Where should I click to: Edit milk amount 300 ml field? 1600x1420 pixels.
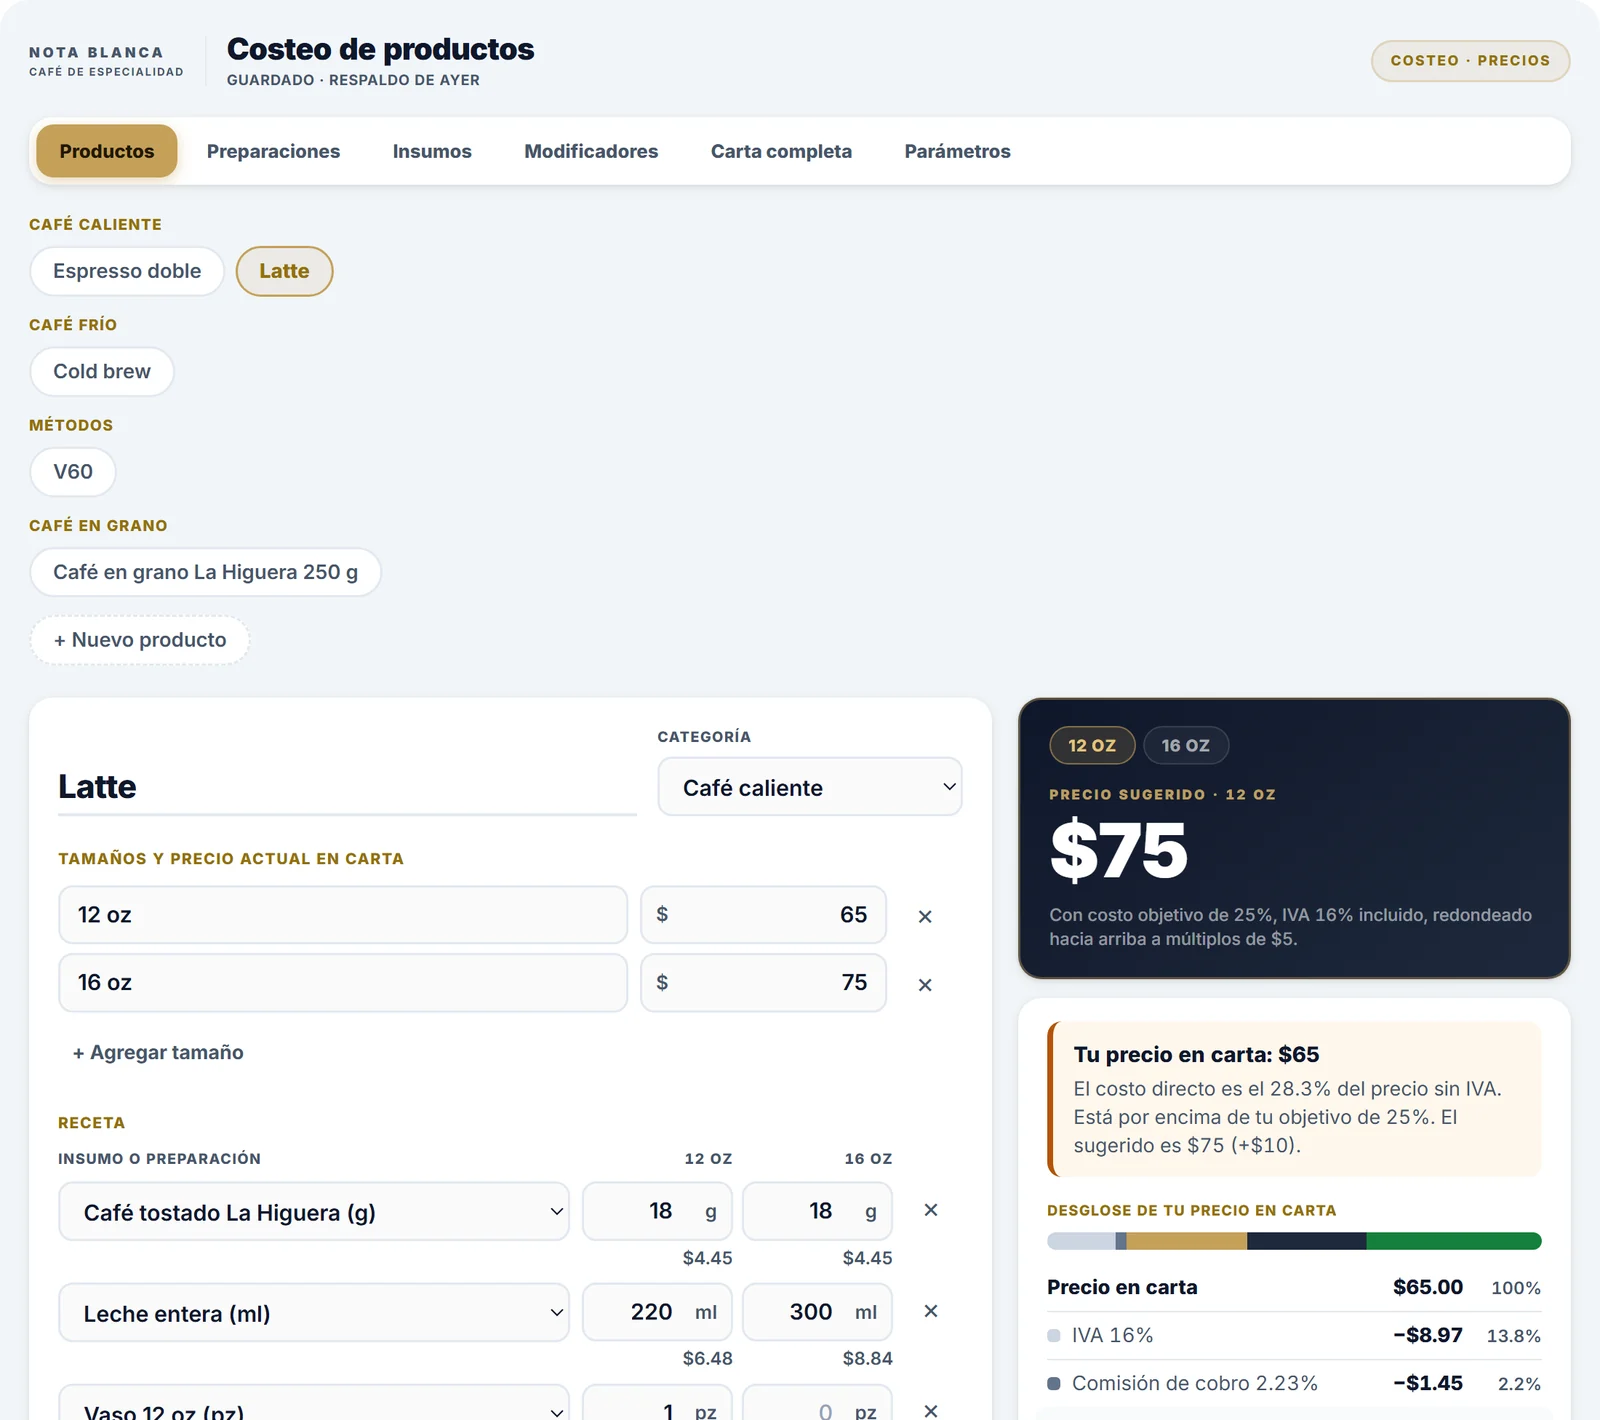817,1312
